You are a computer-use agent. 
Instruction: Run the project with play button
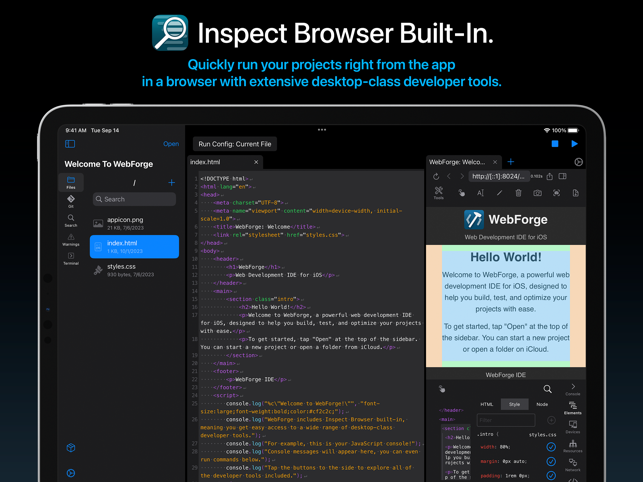tap(574, 144)
